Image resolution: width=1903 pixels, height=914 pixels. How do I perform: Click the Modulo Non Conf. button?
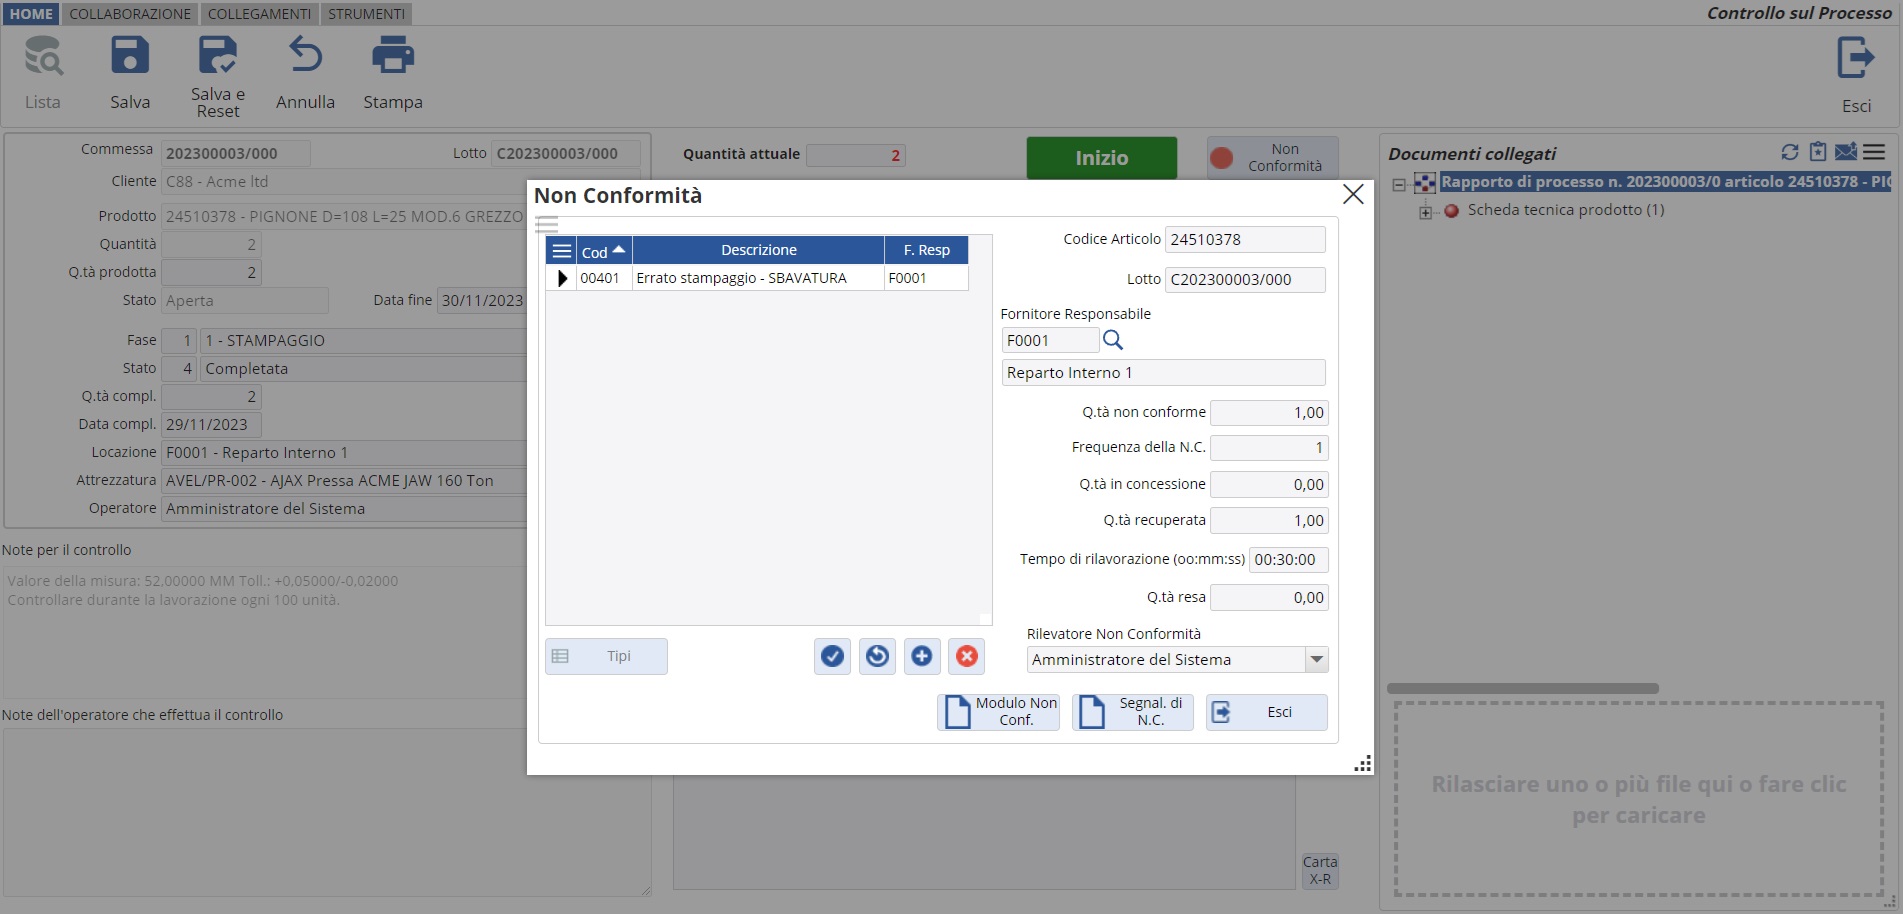click(998, 712)
